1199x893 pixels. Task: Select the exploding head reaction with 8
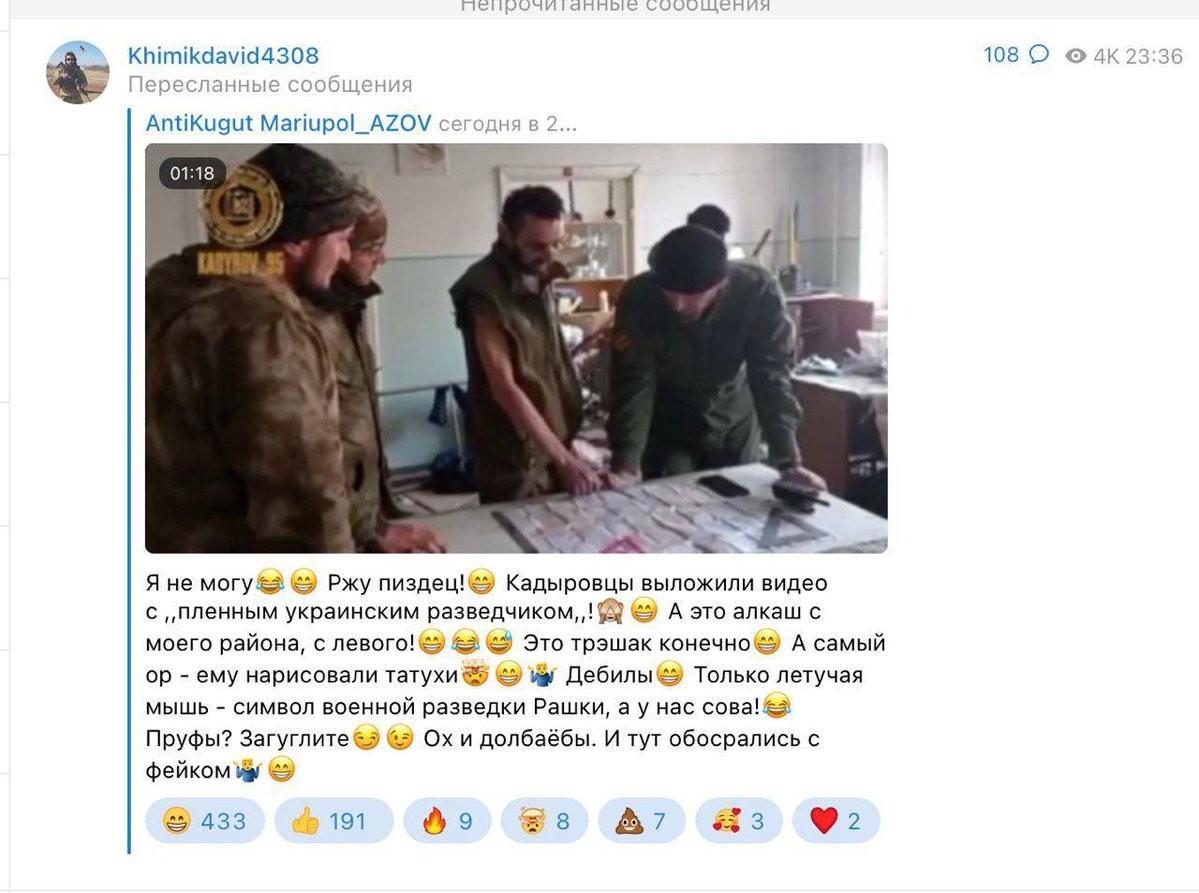[x=544, y=820]
